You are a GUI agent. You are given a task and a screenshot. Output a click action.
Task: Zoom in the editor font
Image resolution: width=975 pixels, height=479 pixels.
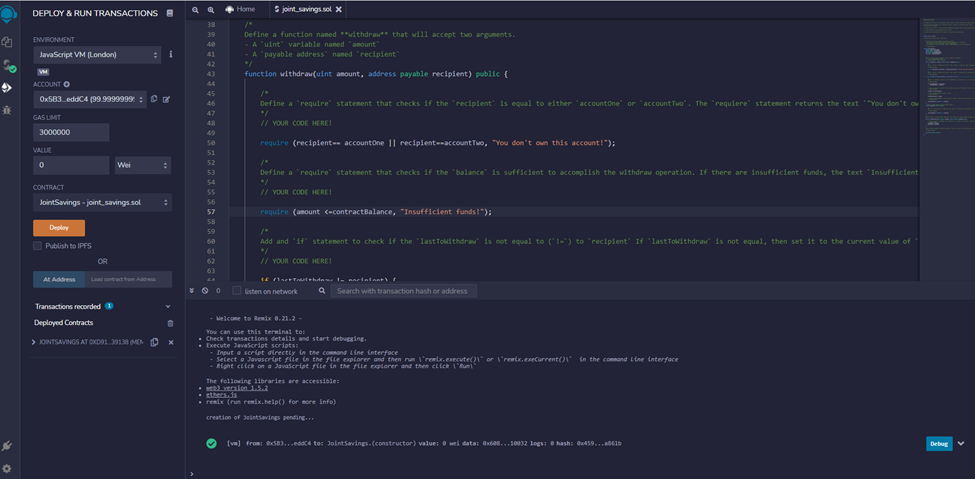coord(211,9)
